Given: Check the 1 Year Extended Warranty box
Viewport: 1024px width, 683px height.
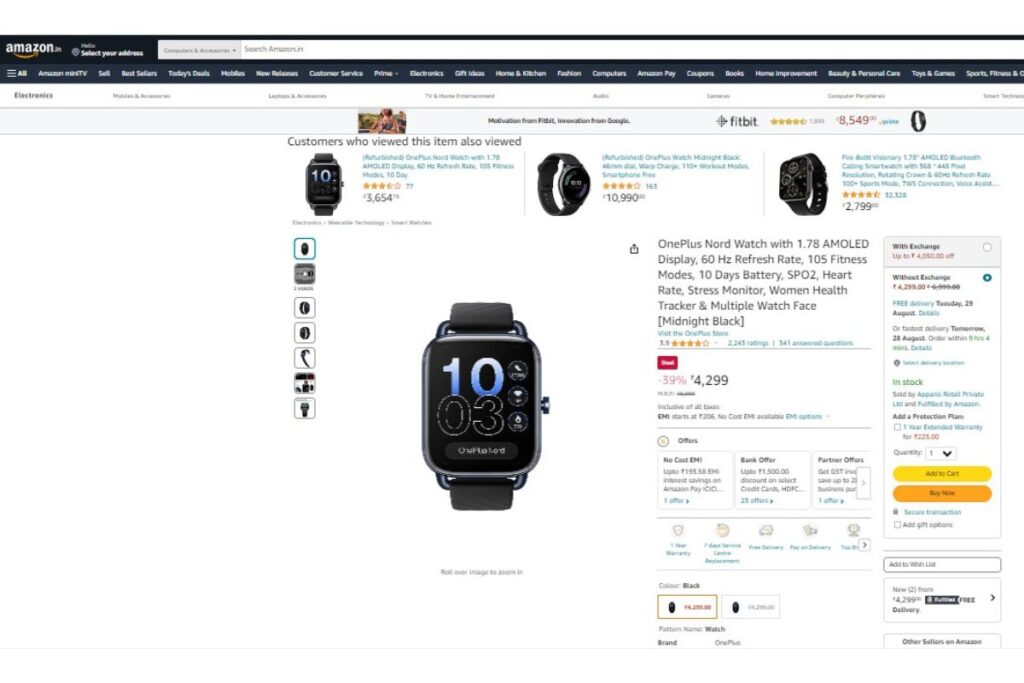Looking at the screenshot, I should [897, 427].
